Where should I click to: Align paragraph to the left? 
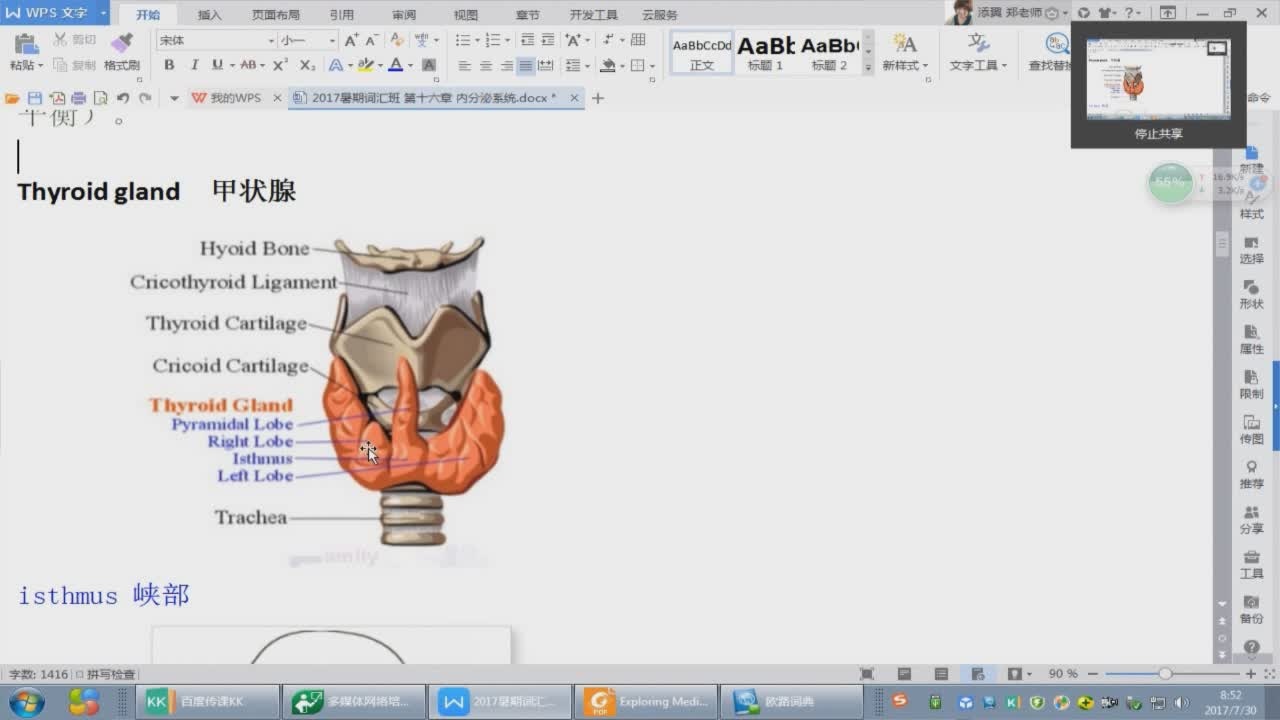(465, 65)
